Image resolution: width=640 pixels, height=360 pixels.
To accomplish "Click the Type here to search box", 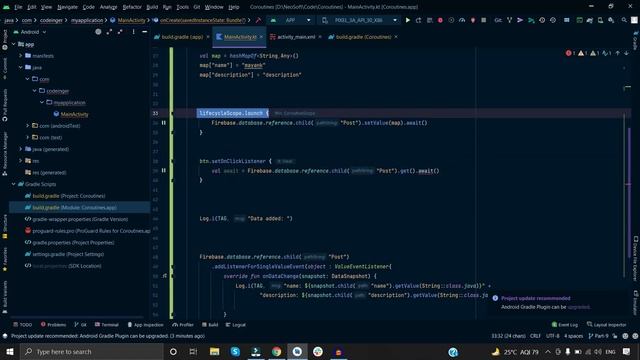I will click(x=92, y=351).
